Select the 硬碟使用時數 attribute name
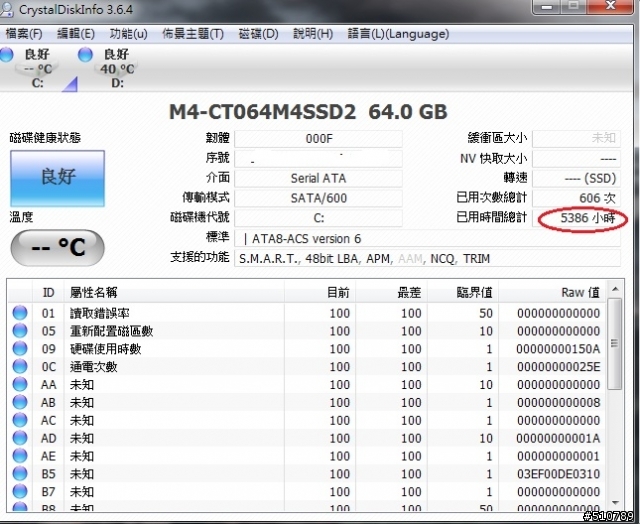 pyautogui.click(x=105, y=349)
